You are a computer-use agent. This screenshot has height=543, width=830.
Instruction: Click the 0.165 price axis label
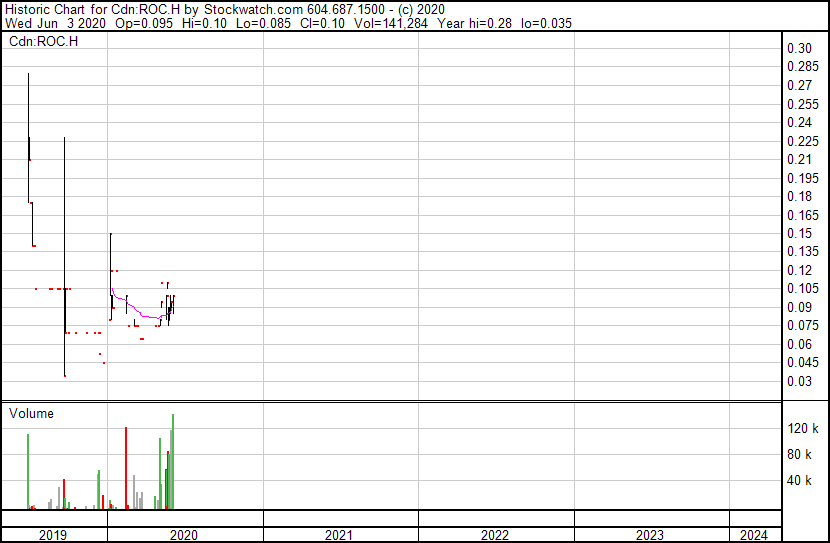pos(803,215)
